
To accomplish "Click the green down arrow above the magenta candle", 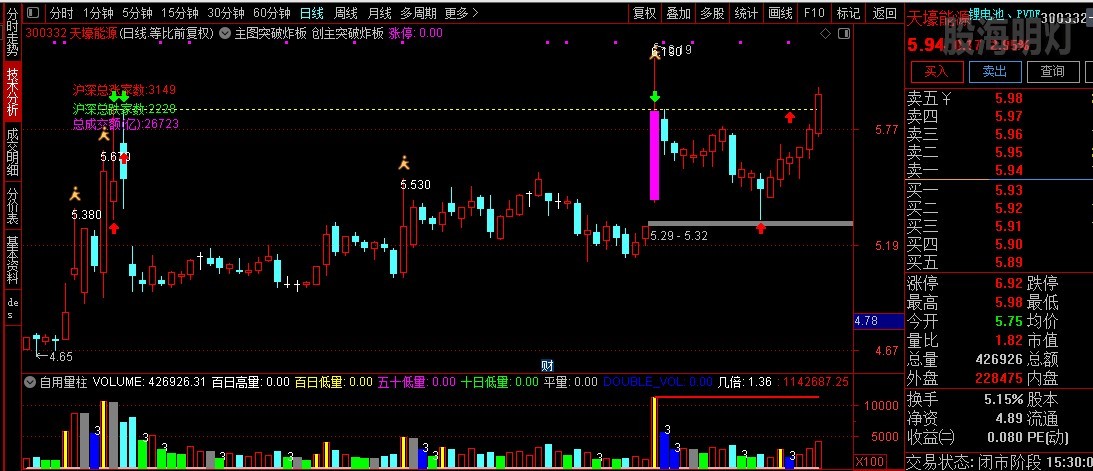I will tap(654, 97).
